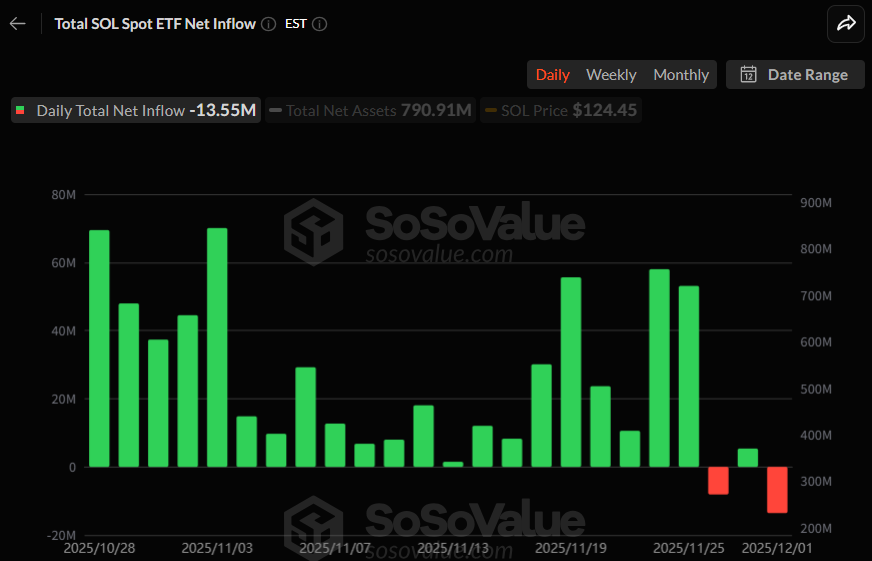Image resolution: width=872 pixels, height=561 pixels.
Task: Switch to the Monthly view
Action: click(681, 75)
